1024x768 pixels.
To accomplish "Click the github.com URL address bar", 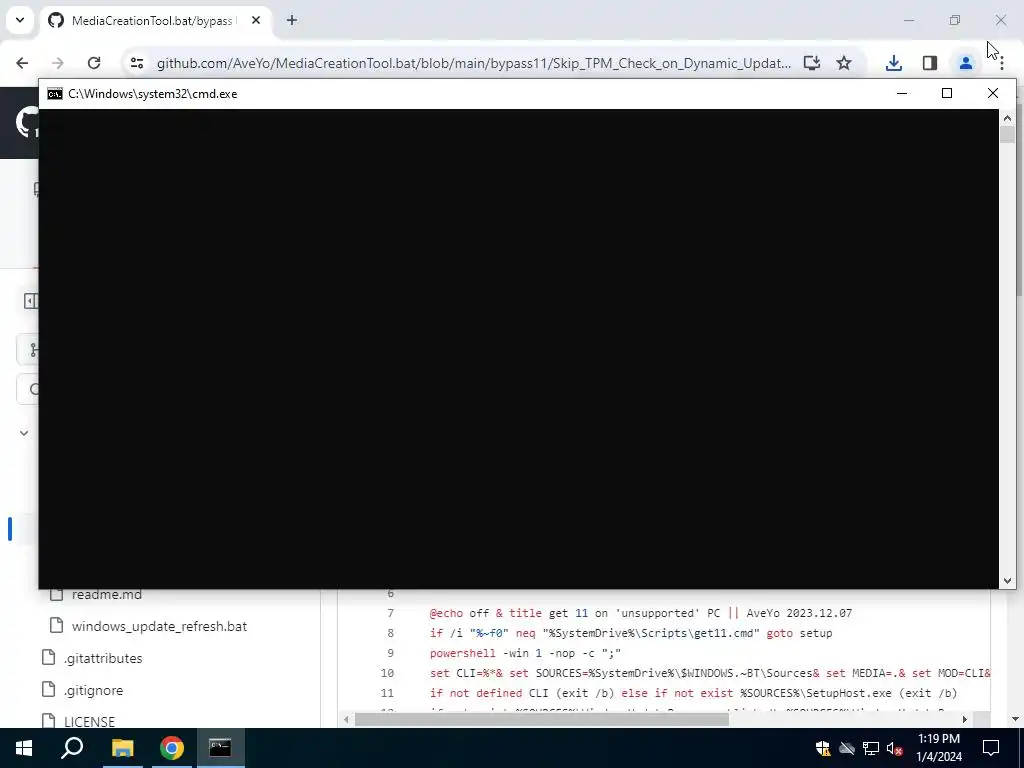I will pos(473,63).
